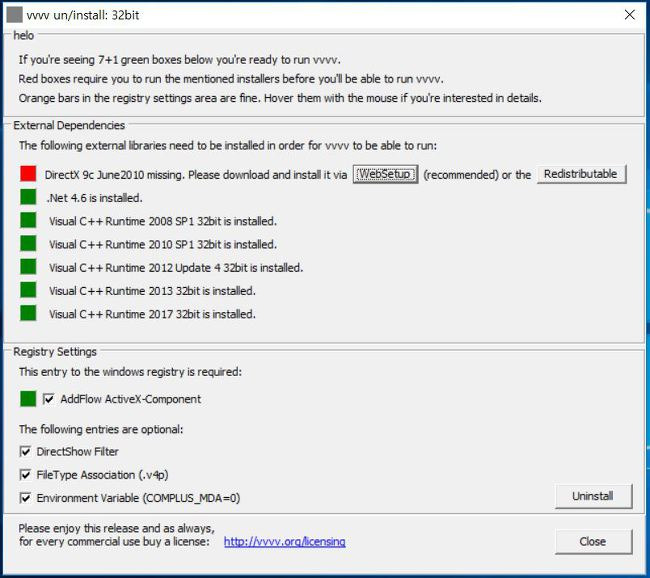
Task: Click the 'vvvv un/install: 32bit' title text
Action: point(83,15)
